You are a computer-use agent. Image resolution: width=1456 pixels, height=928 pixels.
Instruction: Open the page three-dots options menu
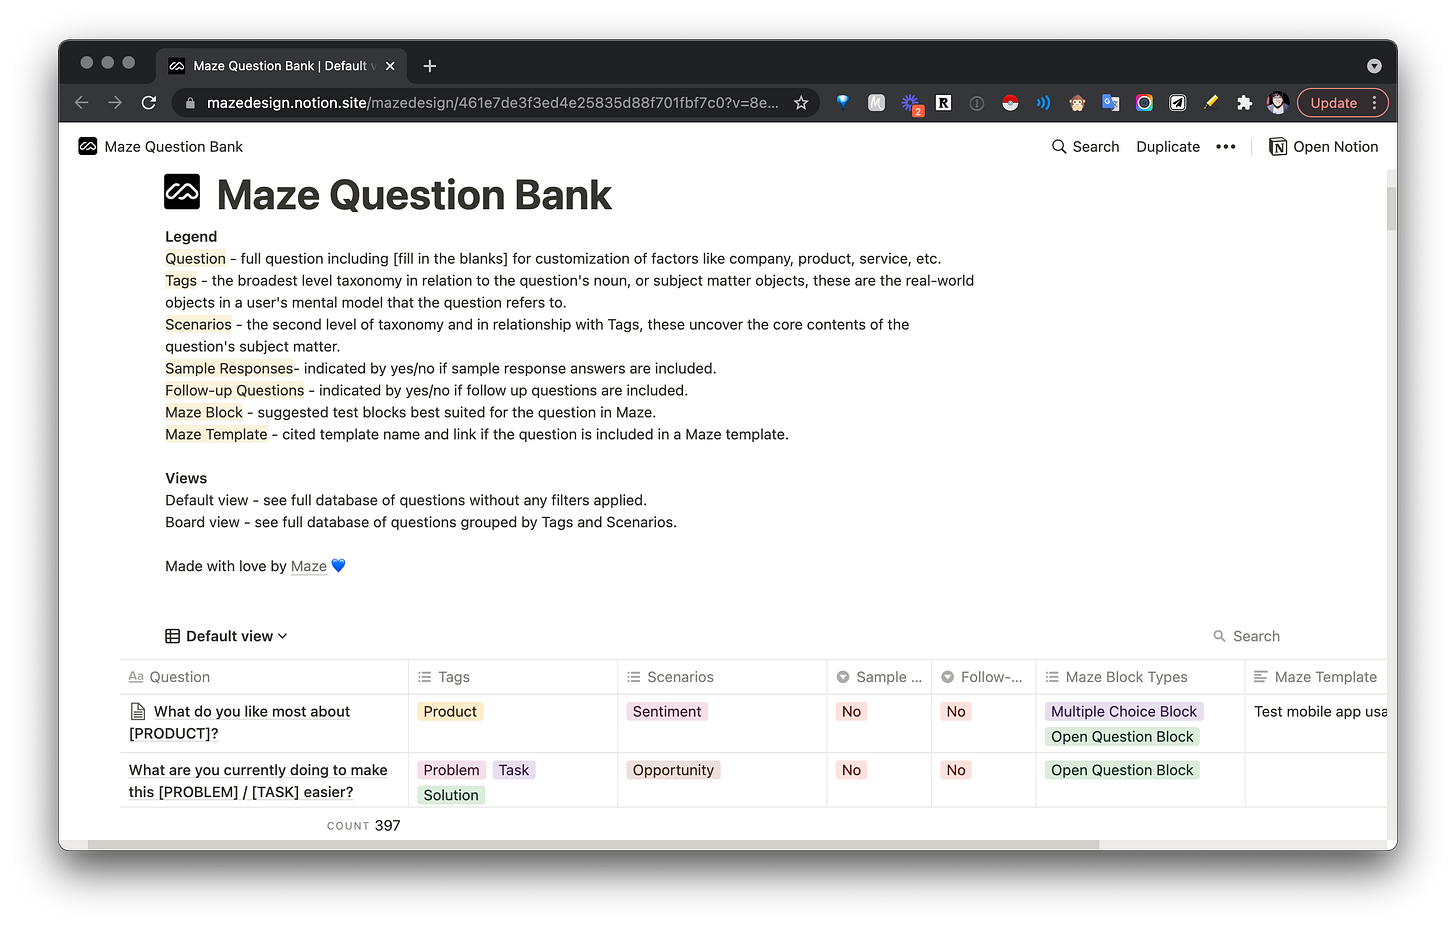[x=1226, y=147]
